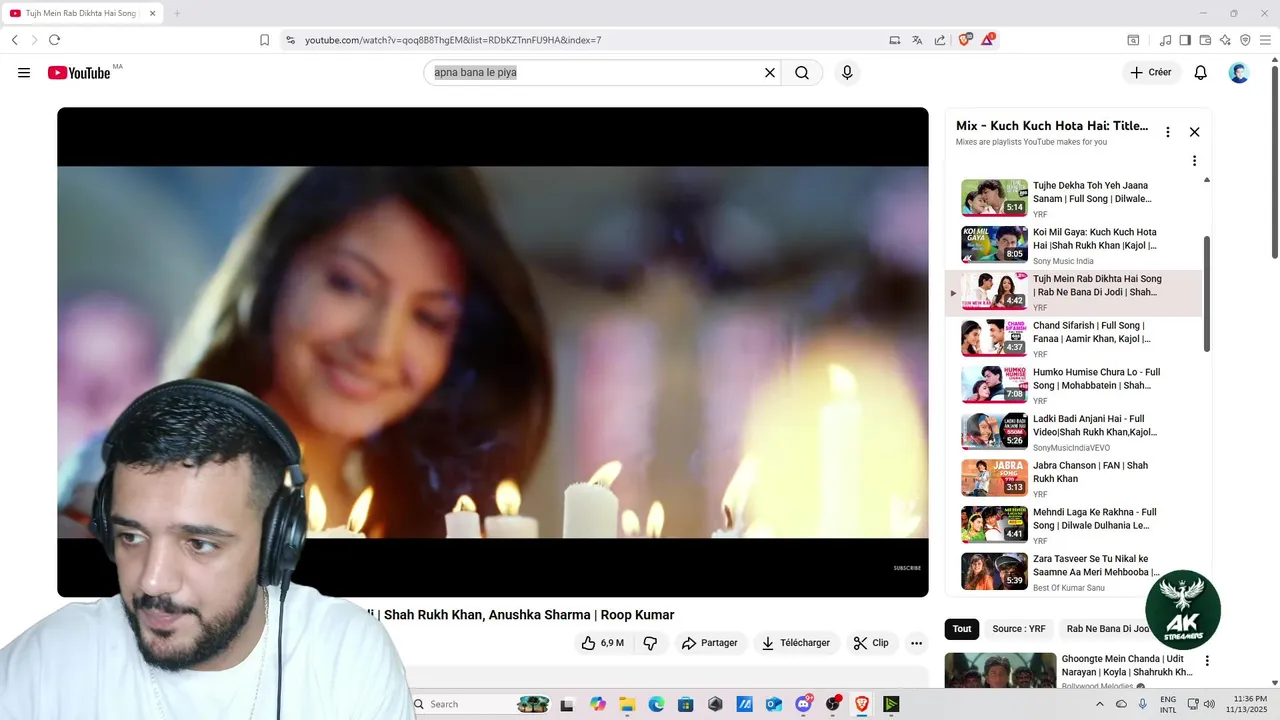
Task: Start voice search with the microphone
Action: coord(847,73)
